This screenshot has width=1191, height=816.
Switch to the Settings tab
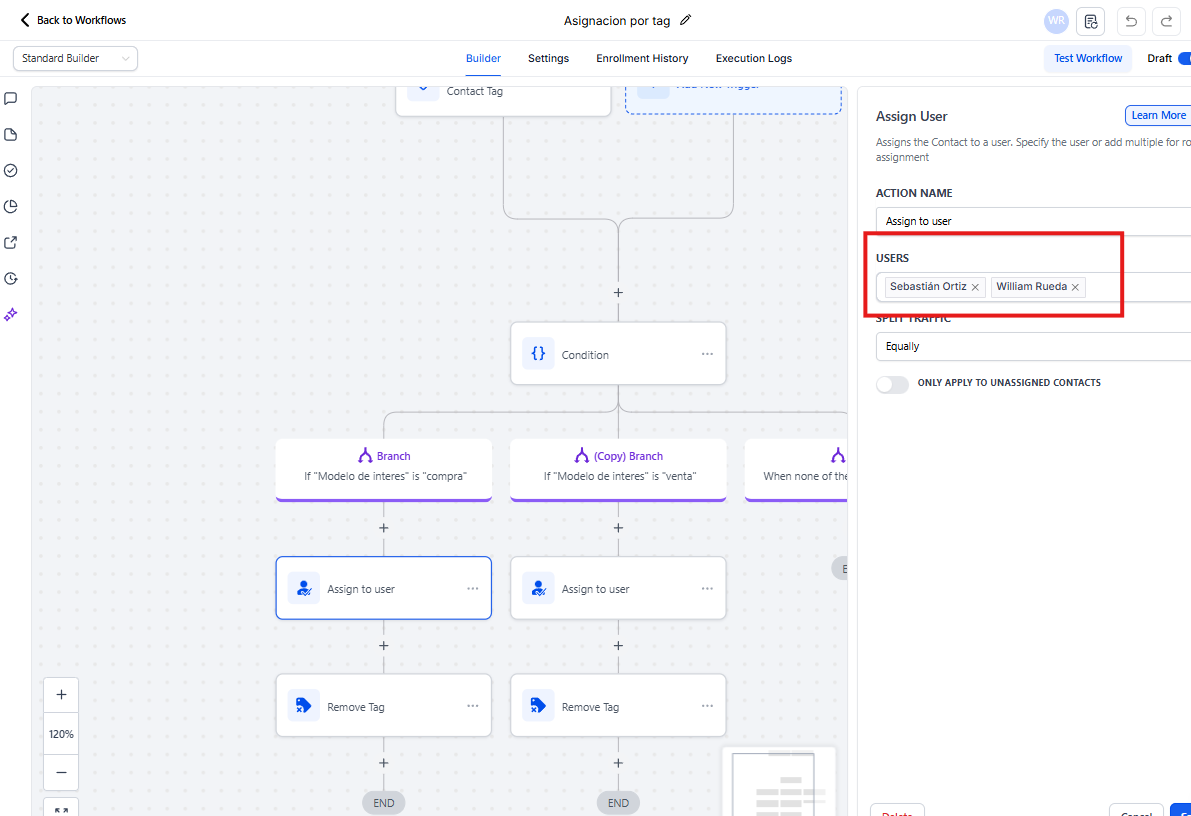pyautogui.click(x=548, y=59)
